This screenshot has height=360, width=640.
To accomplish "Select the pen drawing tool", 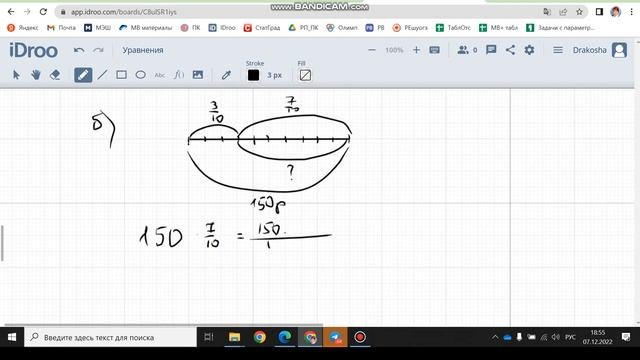I will click(x=83, y=75).
